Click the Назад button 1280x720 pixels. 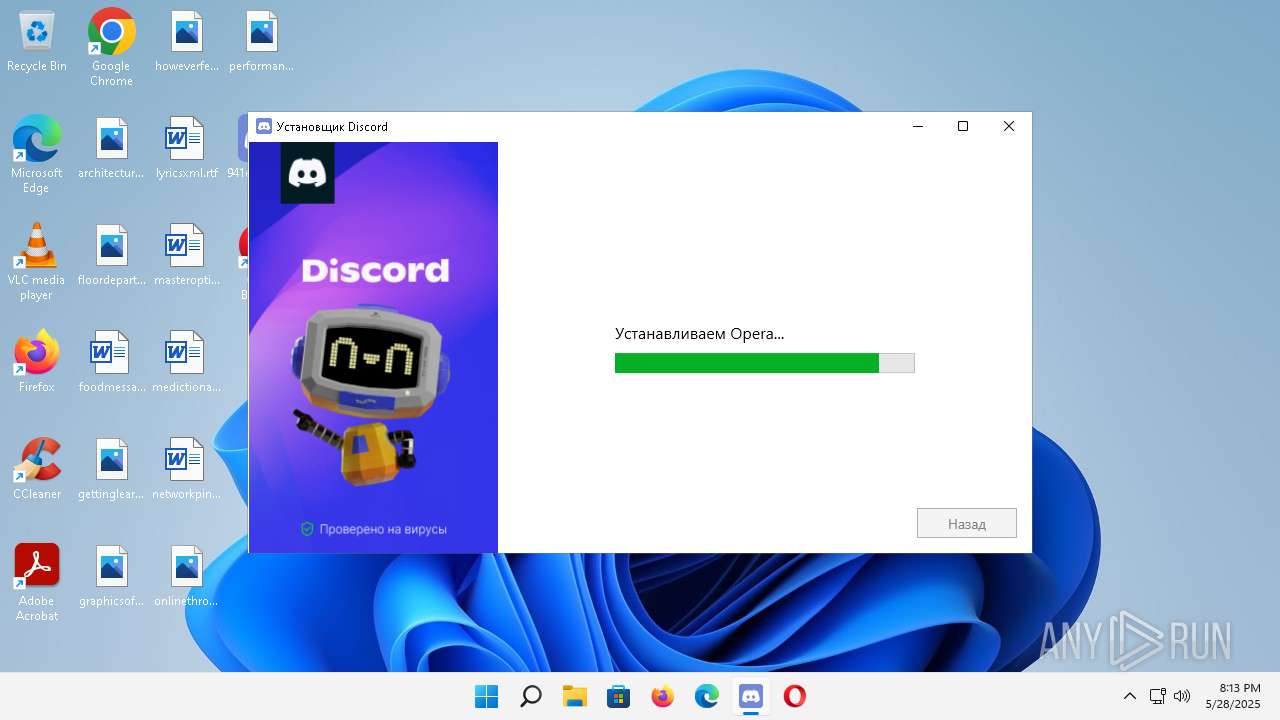(x=967, y=523)
